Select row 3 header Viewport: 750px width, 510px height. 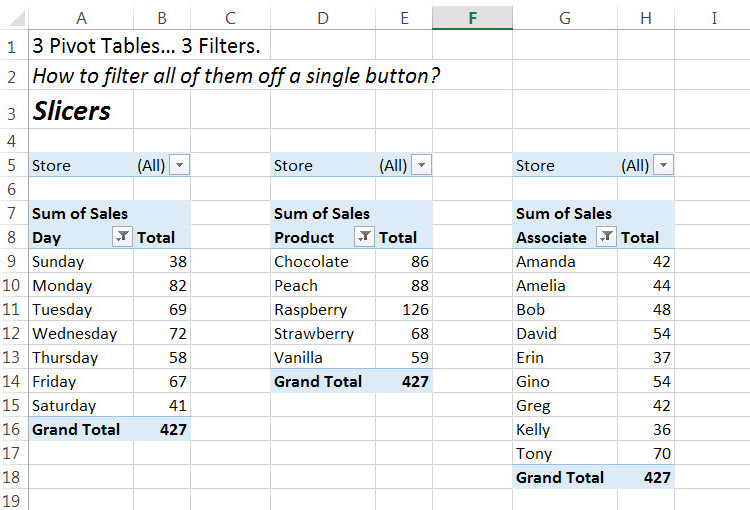coord(14,110)
